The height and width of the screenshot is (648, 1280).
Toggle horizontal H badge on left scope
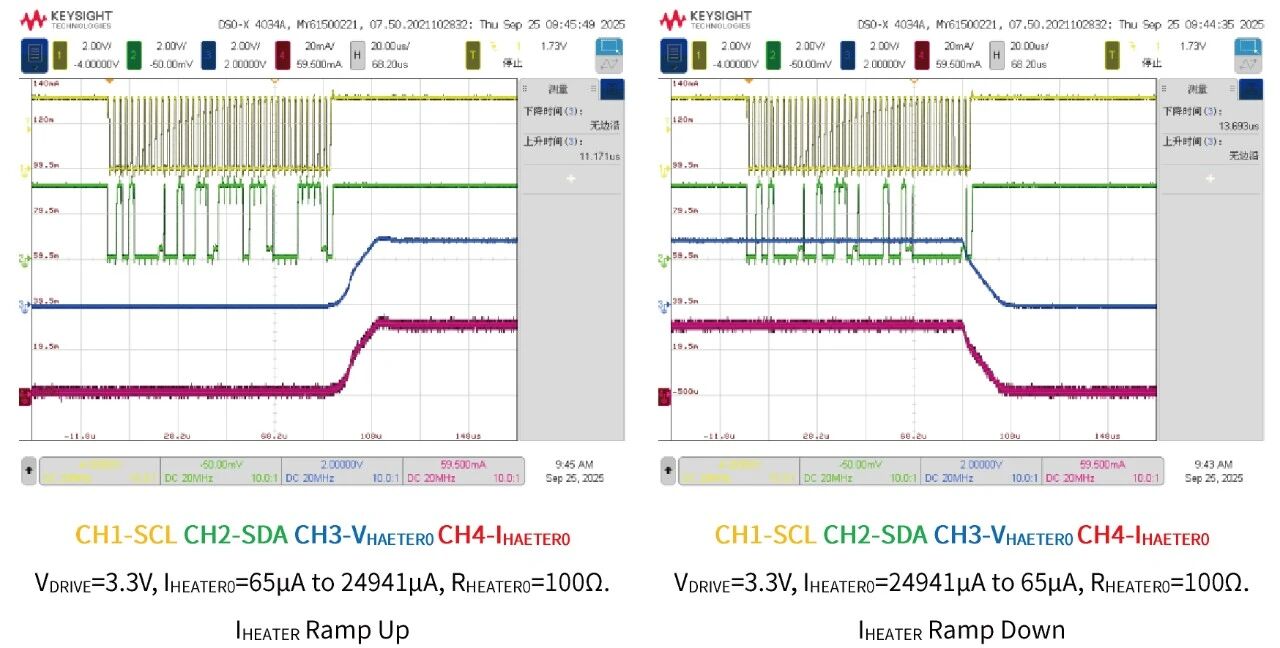click(x=357, y=54)
